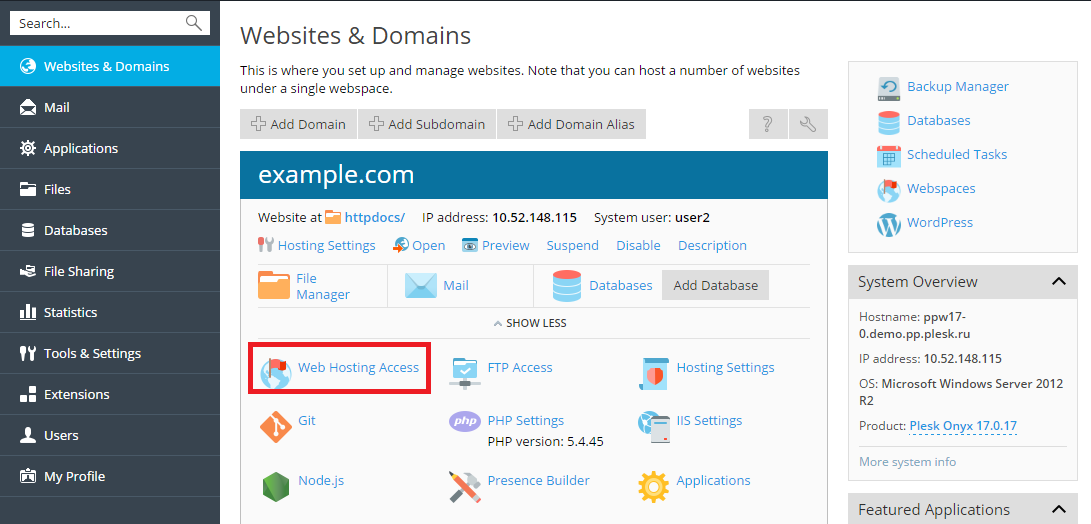Click the FTP Access icon
The height and width of the screenshot is (524, 1091).
coord(465,372)
